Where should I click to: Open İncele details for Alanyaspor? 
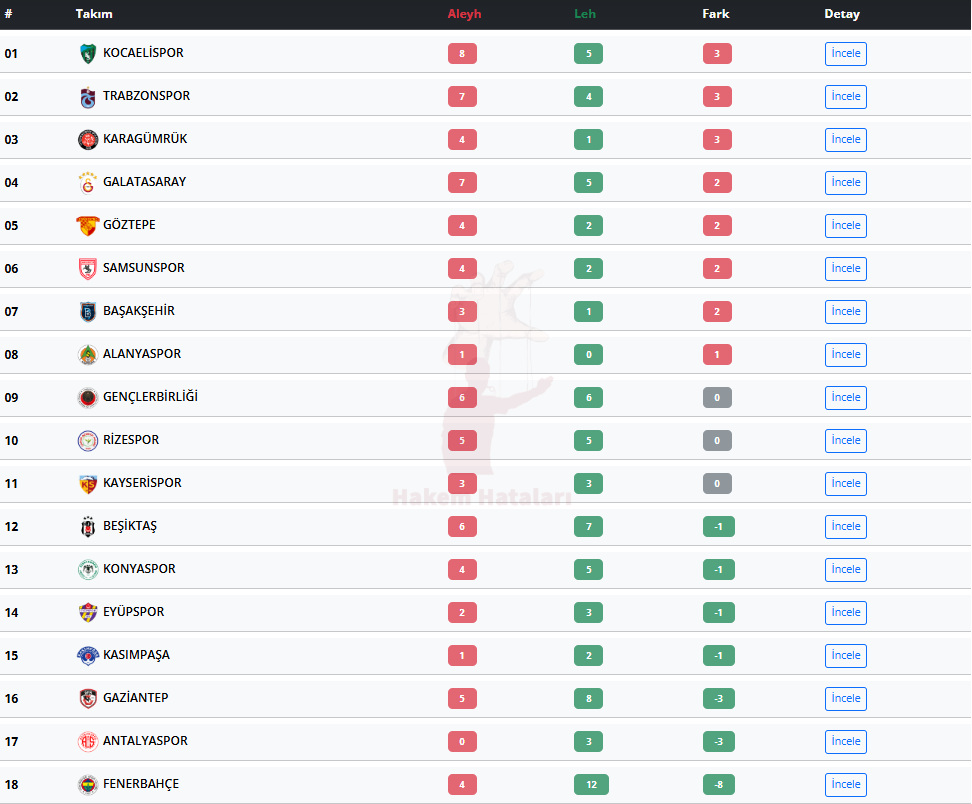(x=846, y=355)
